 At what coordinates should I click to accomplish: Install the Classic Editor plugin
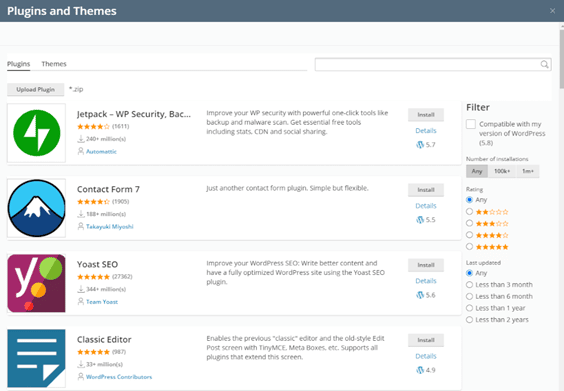click(x=426, y=340)
